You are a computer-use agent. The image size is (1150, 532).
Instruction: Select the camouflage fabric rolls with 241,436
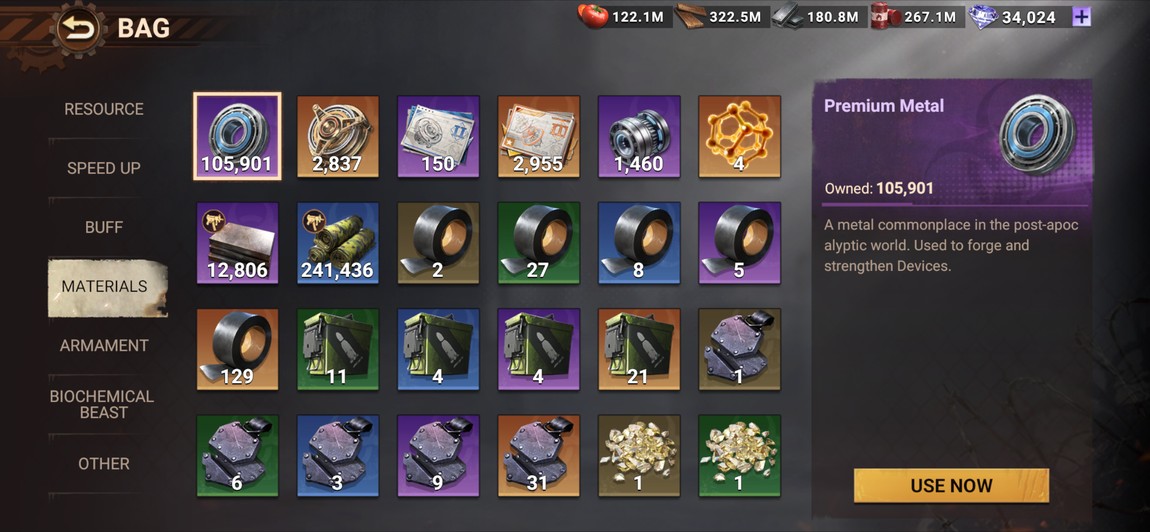(x=337, y=243)
